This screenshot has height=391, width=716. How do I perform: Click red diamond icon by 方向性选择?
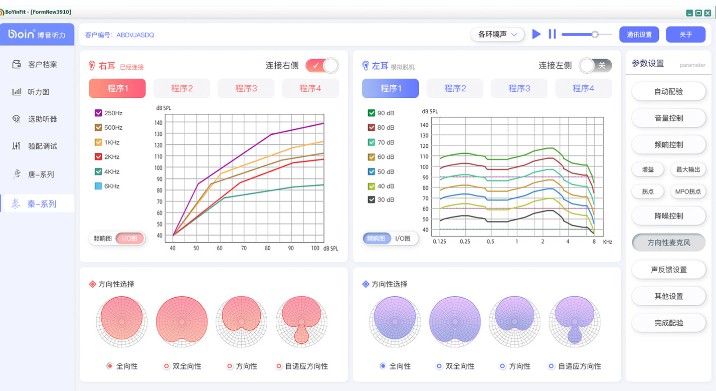click(92, 284)
